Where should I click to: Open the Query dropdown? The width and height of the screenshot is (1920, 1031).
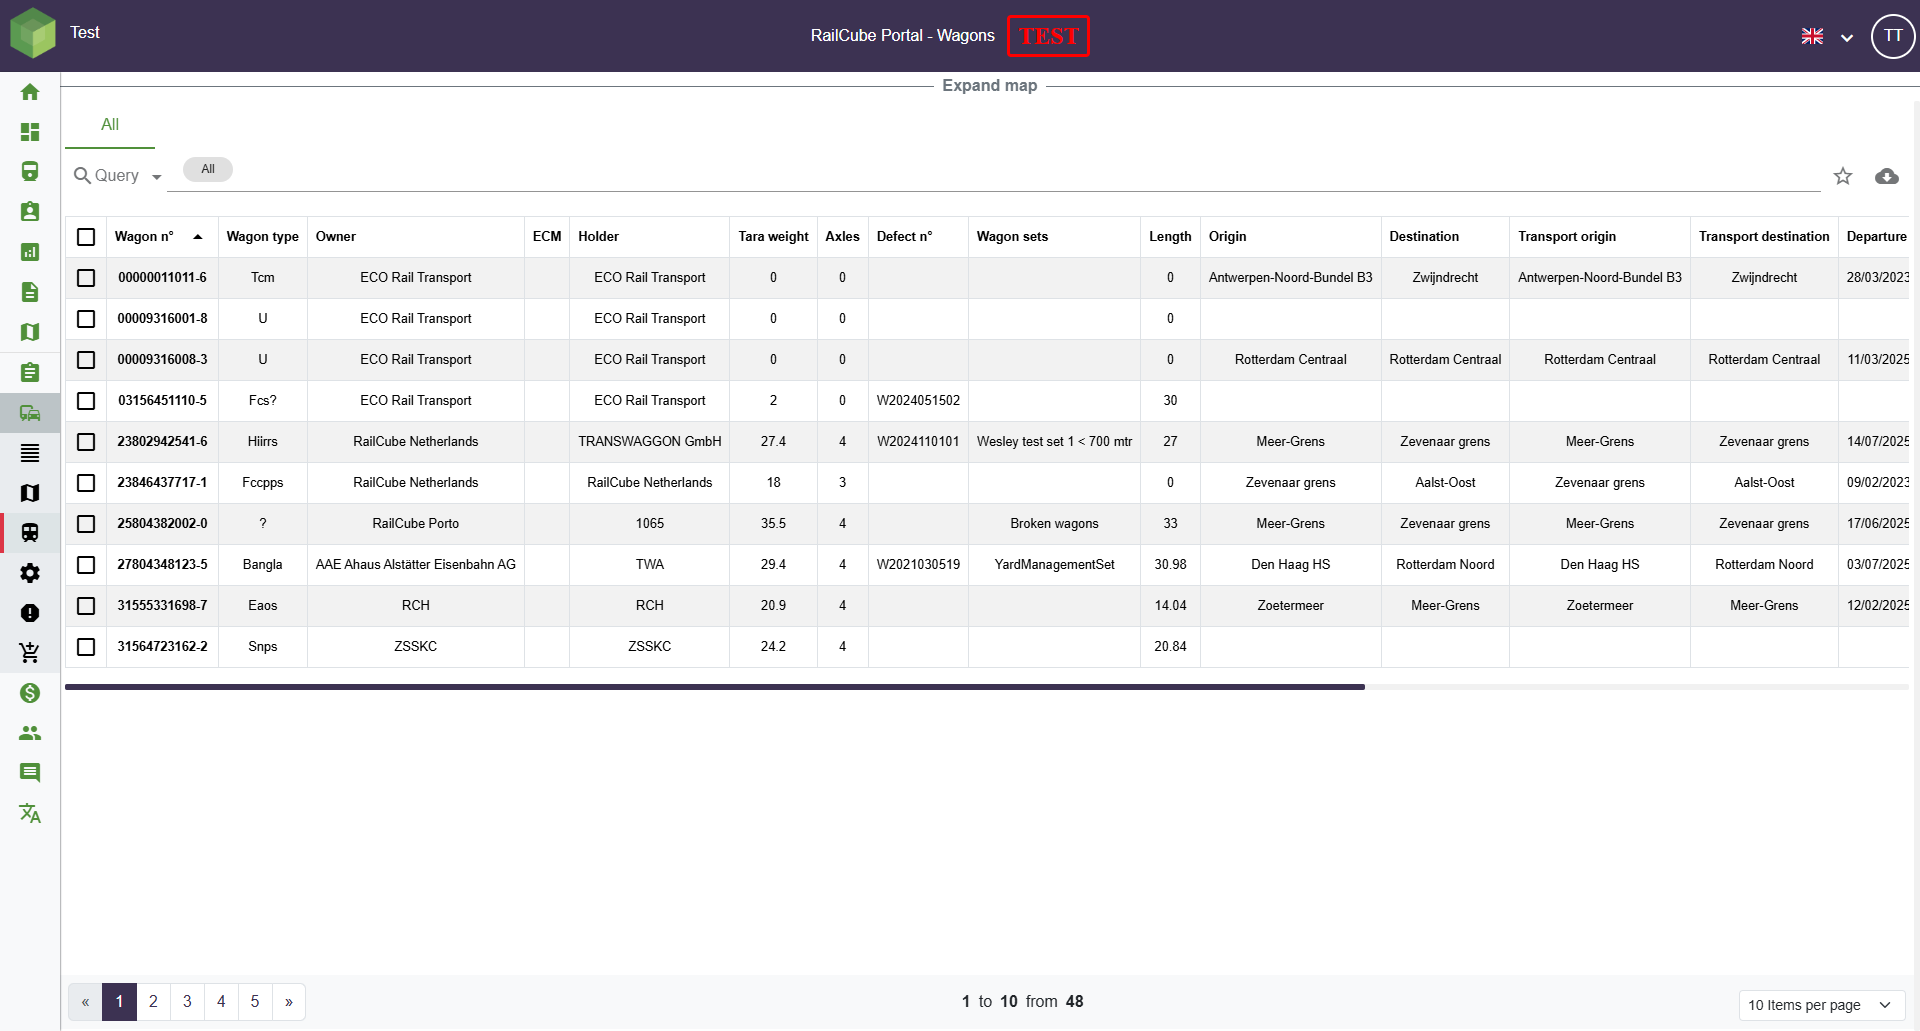(118, 176)
